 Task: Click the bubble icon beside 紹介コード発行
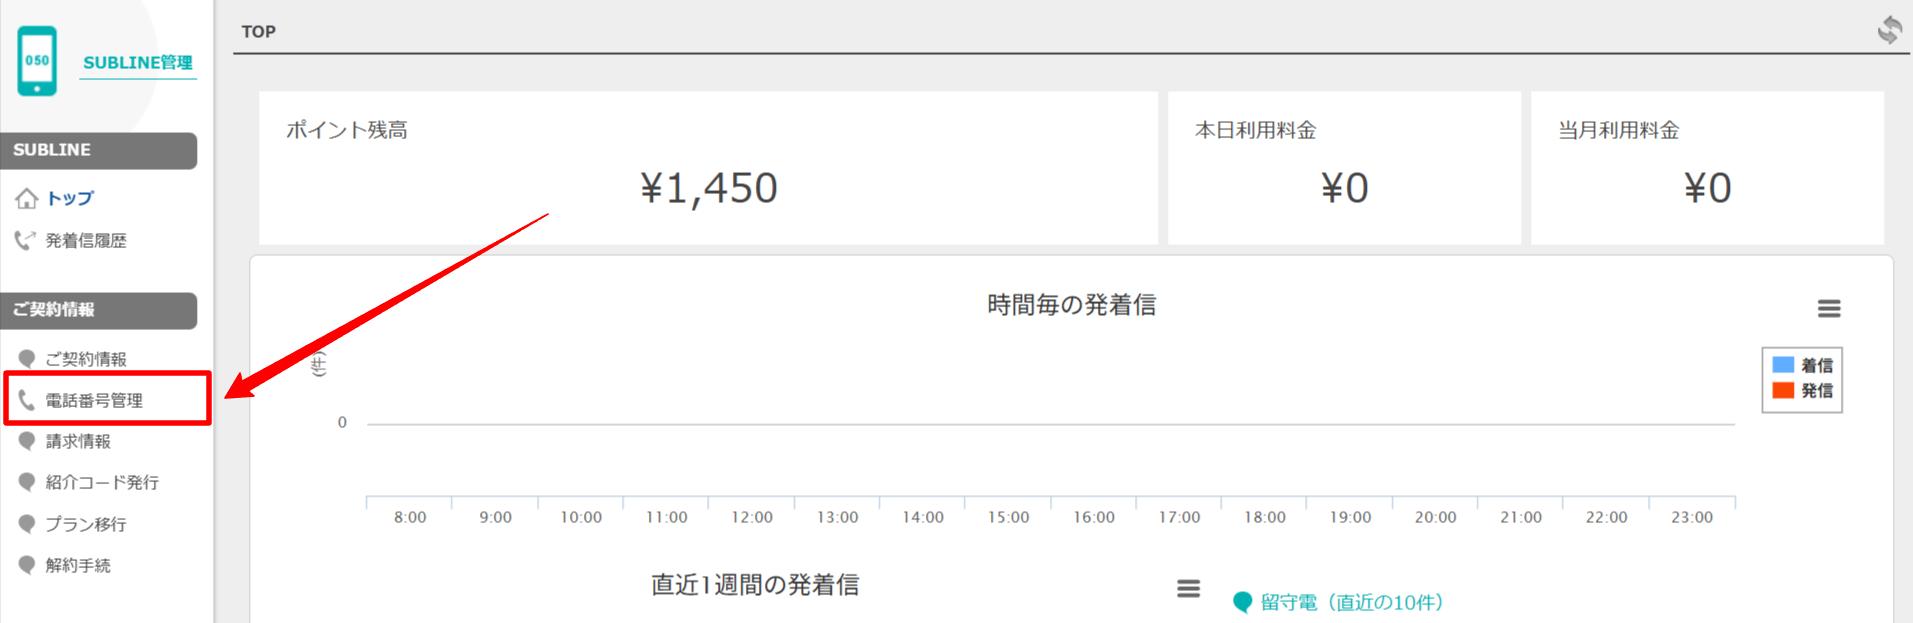27,482
